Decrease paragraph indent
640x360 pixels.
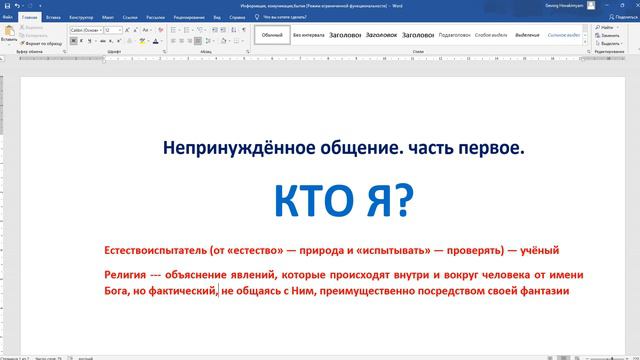215,30
